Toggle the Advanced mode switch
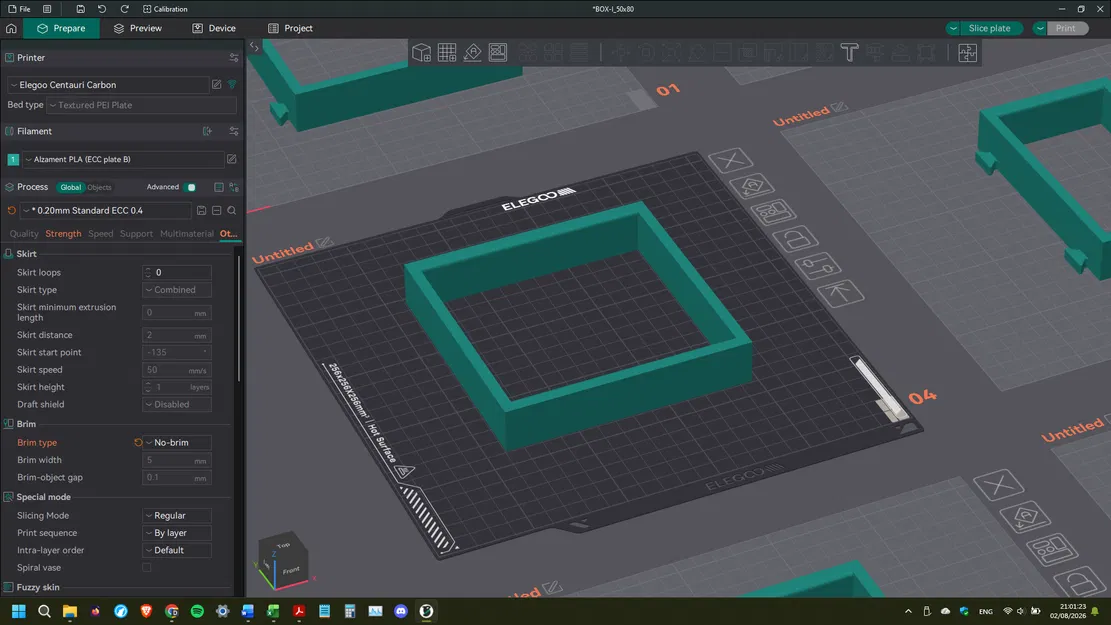Viewport: 1111px width, 625px height. tap(190, 187)
